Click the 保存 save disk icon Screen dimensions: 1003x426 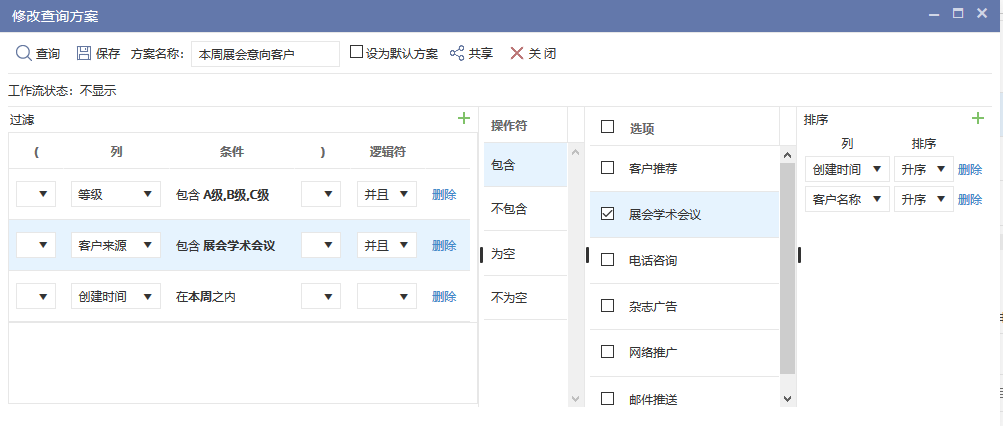pyautogui.click(x=84, y=54)
